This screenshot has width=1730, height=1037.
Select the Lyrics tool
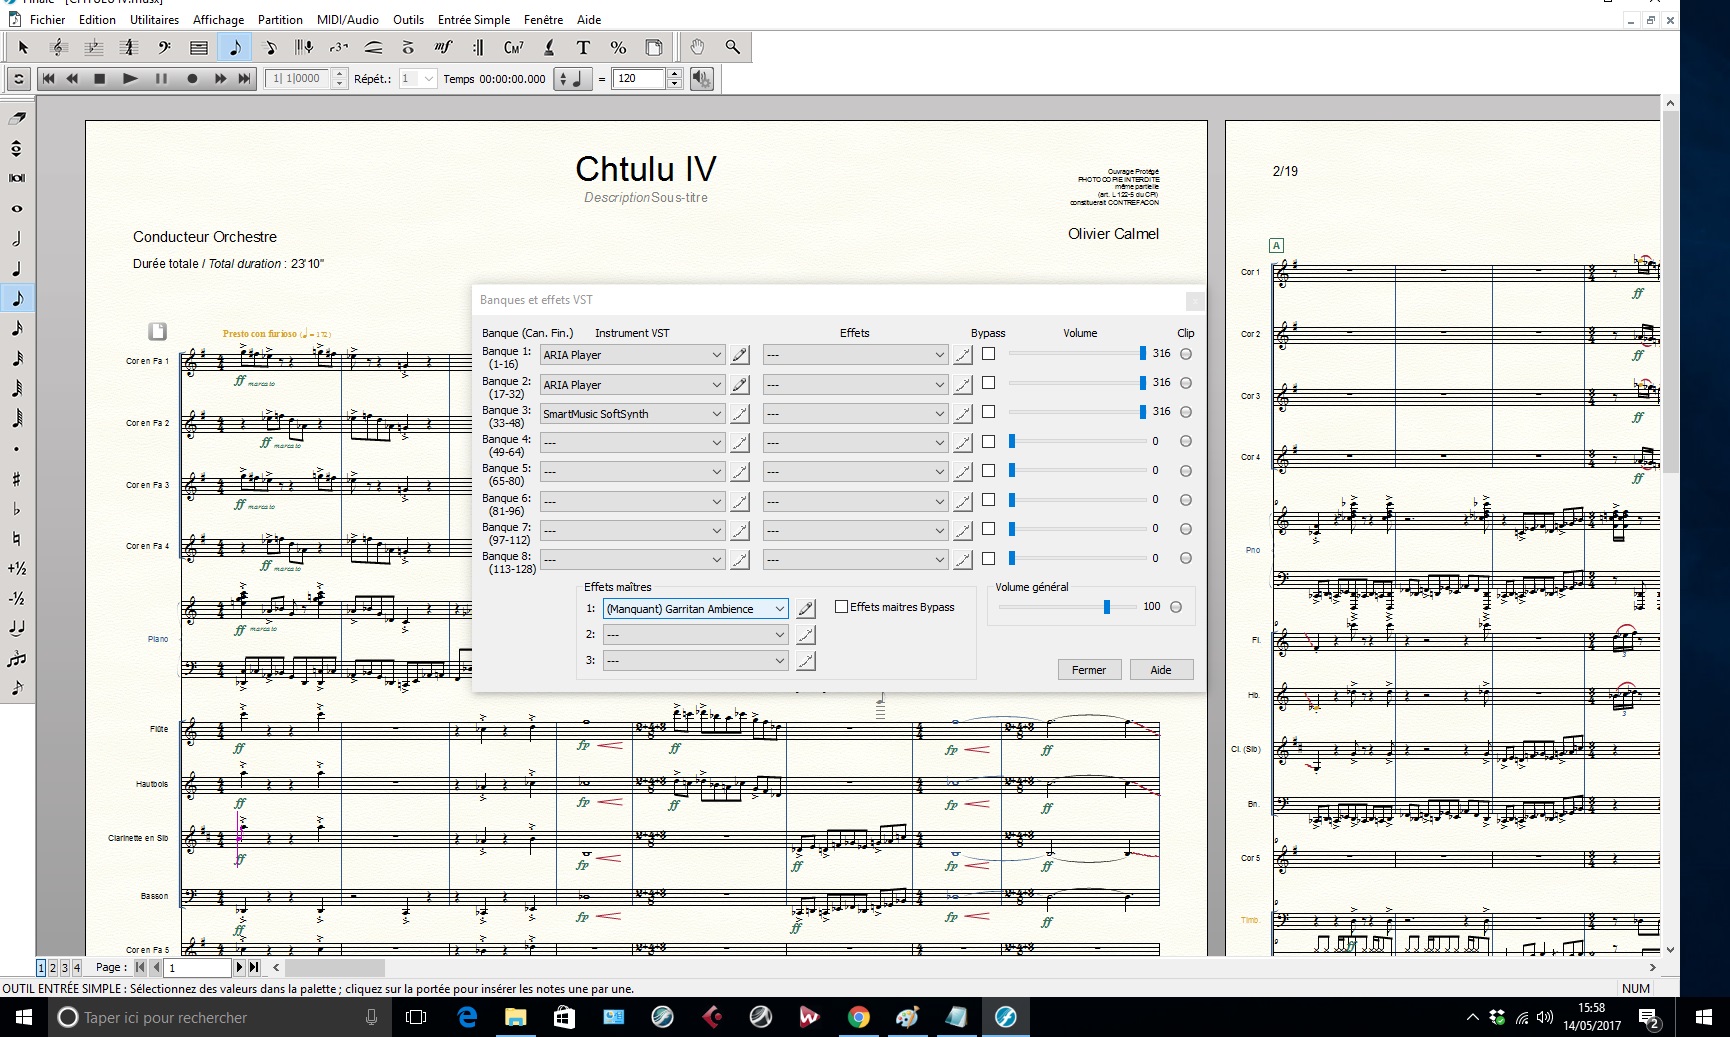[549, 47]
